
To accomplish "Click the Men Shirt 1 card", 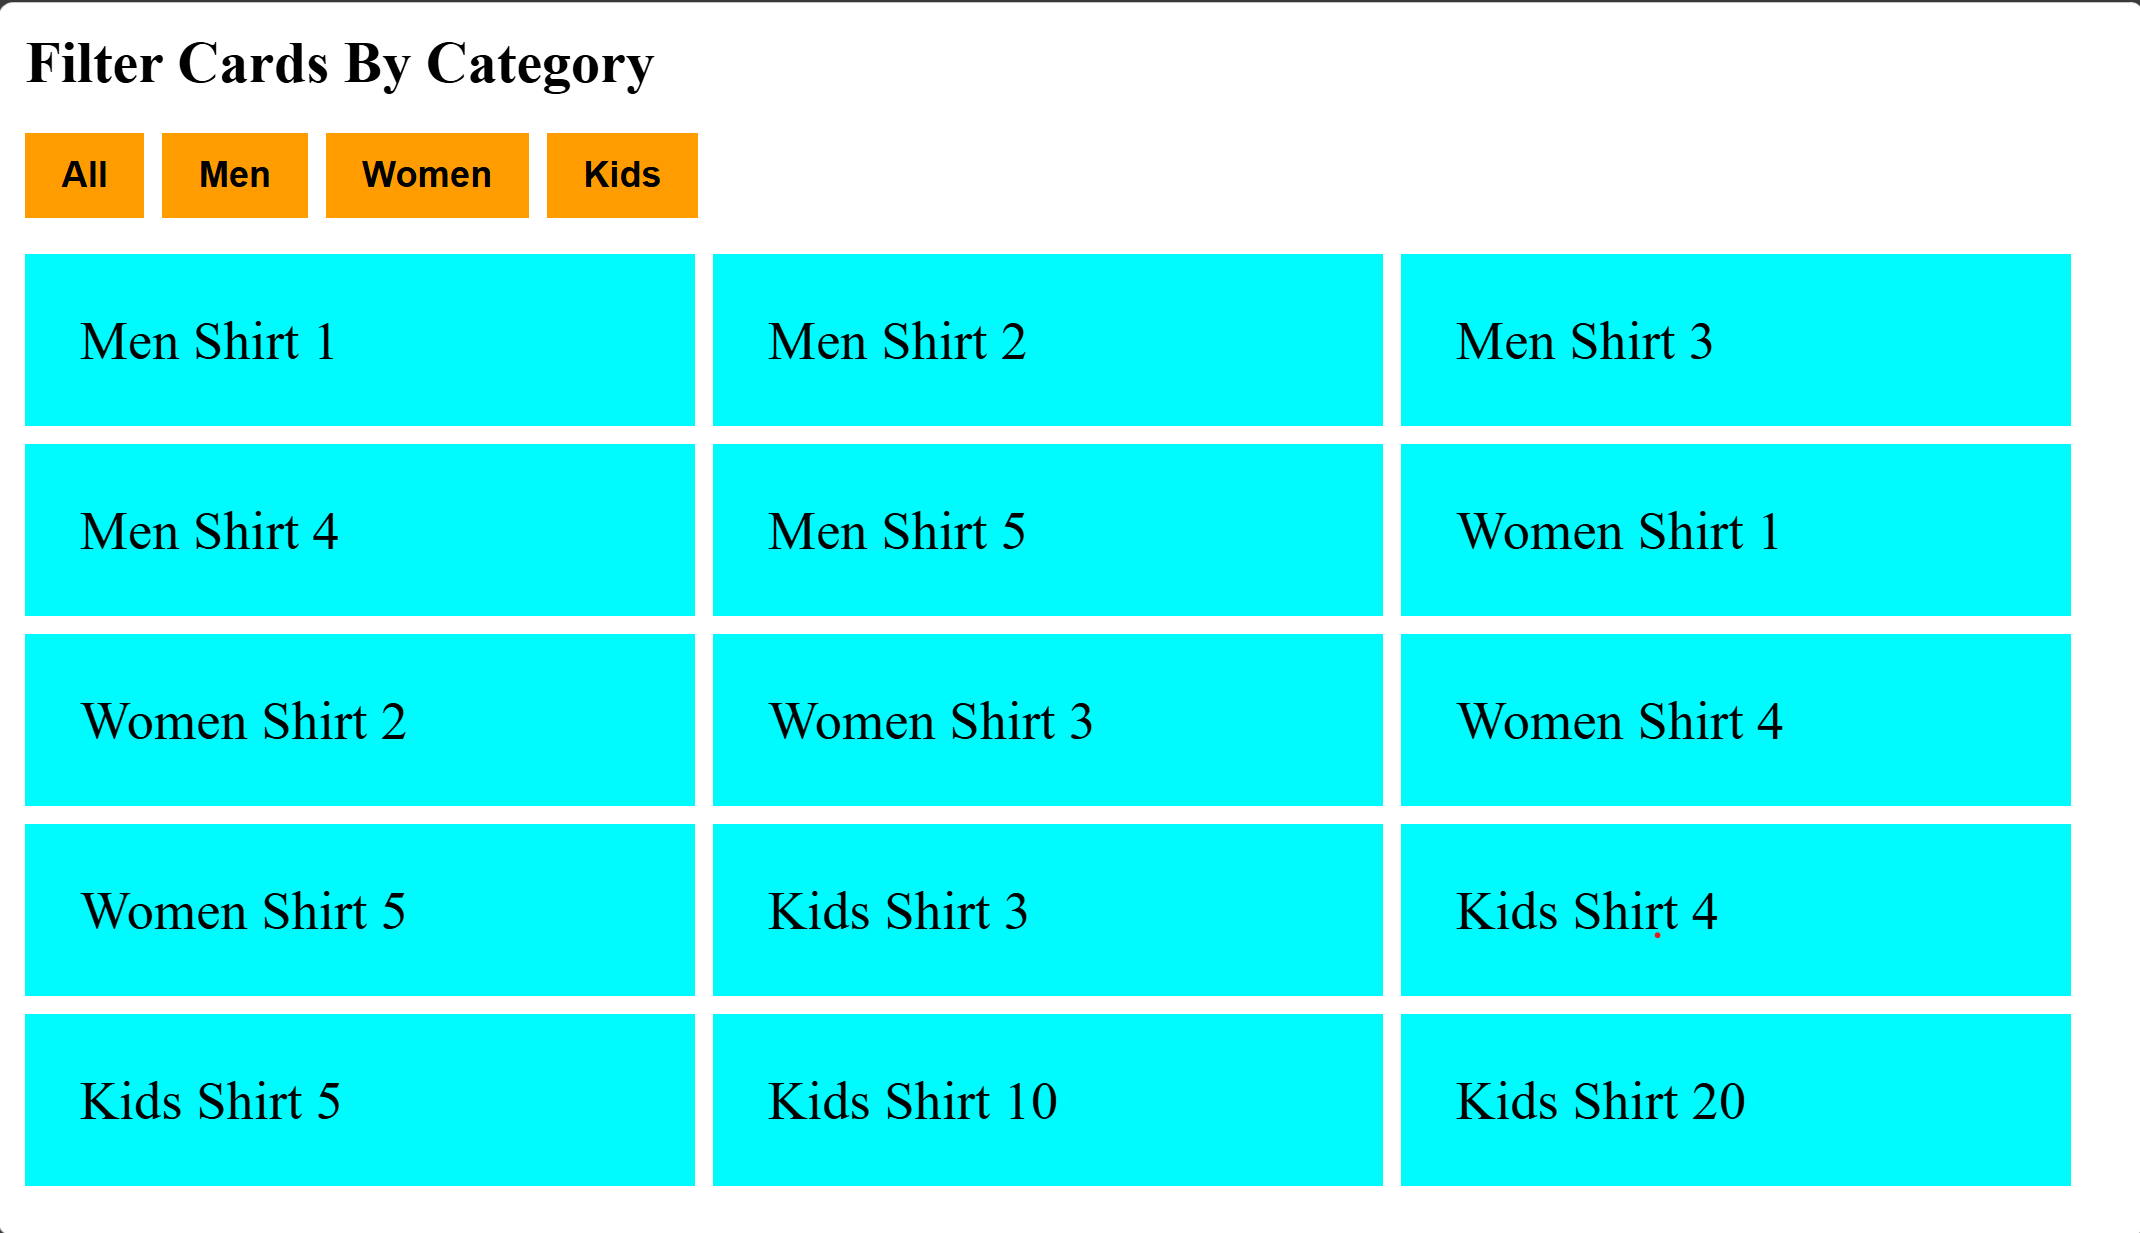I will (359, 340).
